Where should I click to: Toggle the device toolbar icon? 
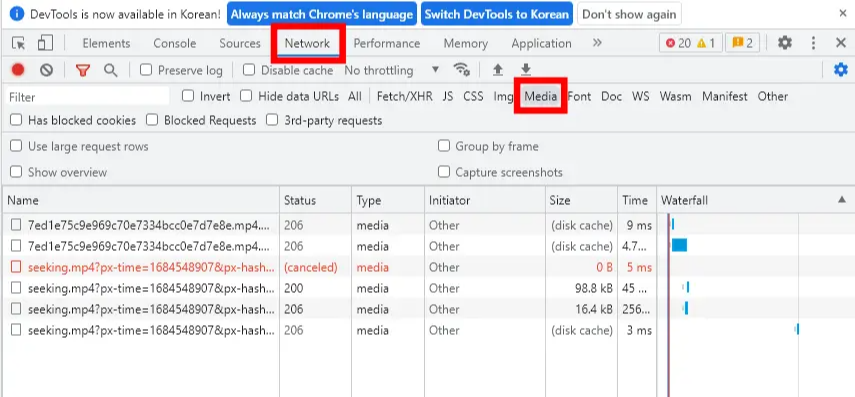pyautogui.click(x=45, y=43)
